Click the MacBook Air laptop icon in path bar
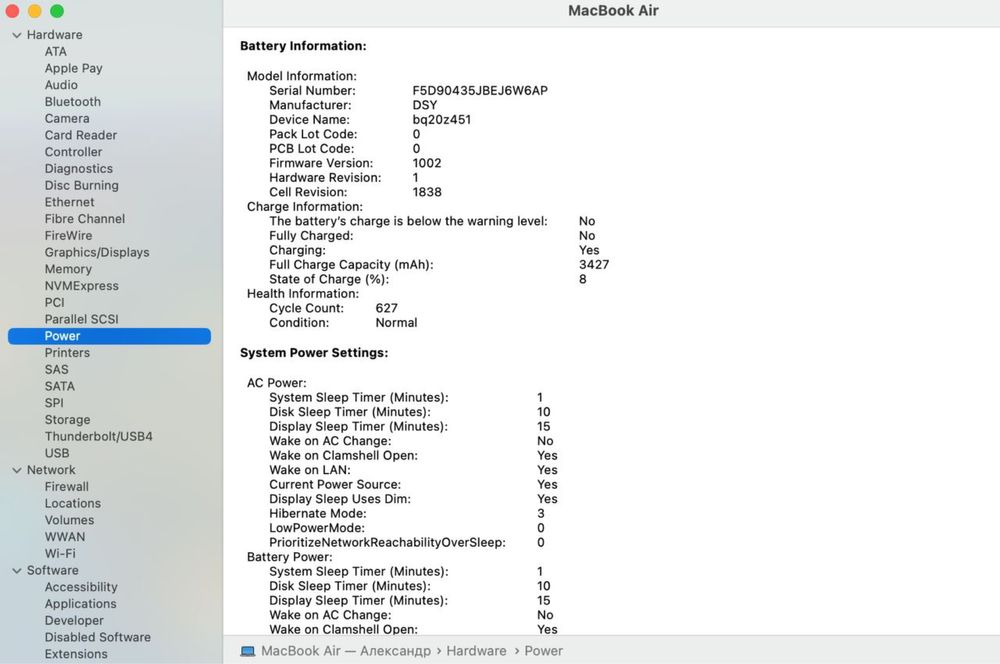The image size is (1000, 664). [247, 651]
